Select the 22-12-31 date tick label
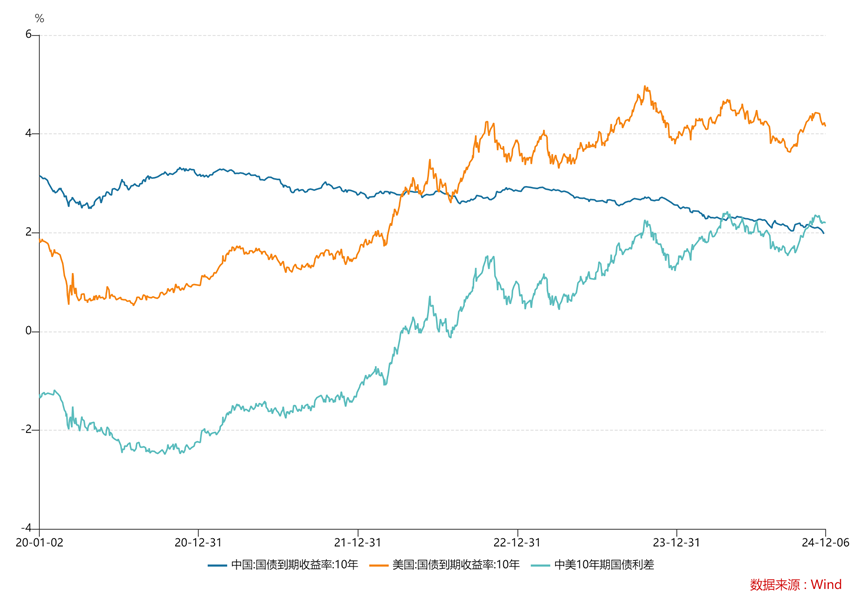The height and width of the screenshot is (603, 865). point(517,542)
